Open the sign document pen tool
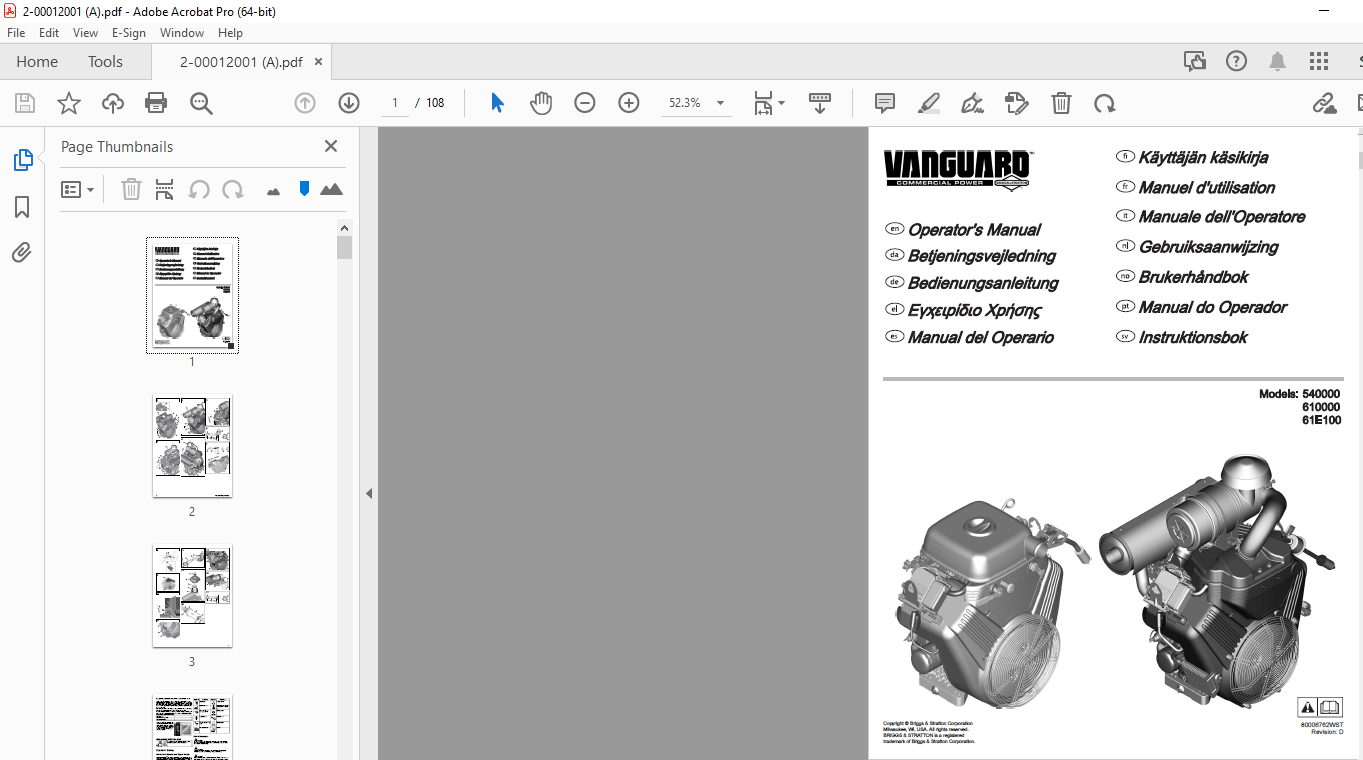This screenshot has width=1363, height=760. [972, 103]
